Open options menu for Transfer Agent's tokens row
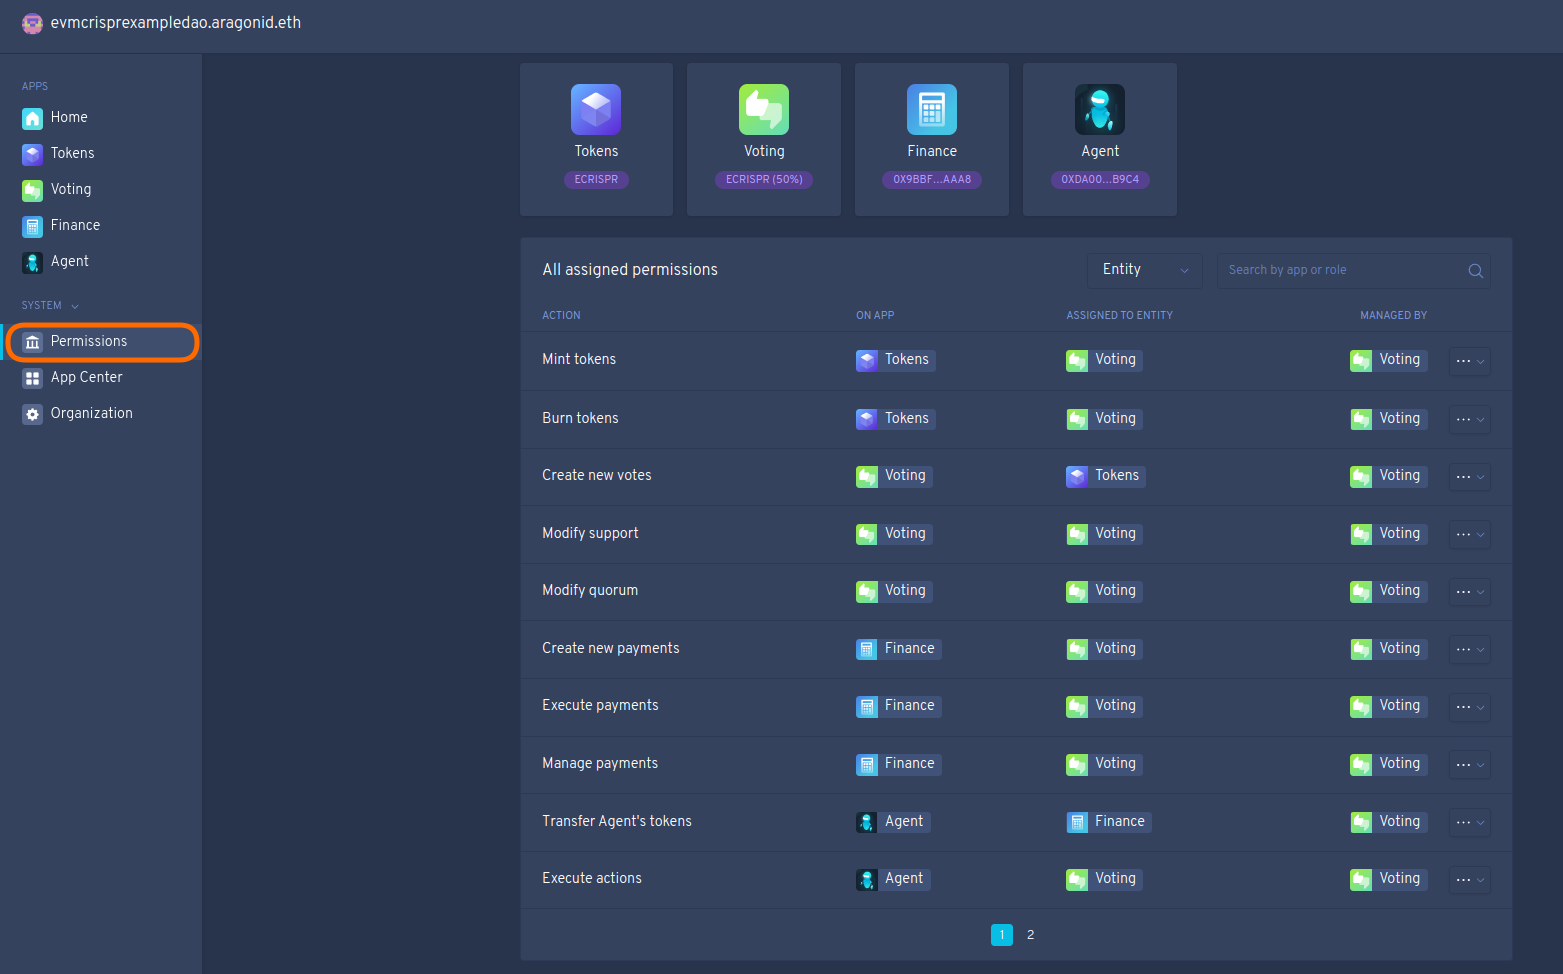 [x=1470, y=822]
